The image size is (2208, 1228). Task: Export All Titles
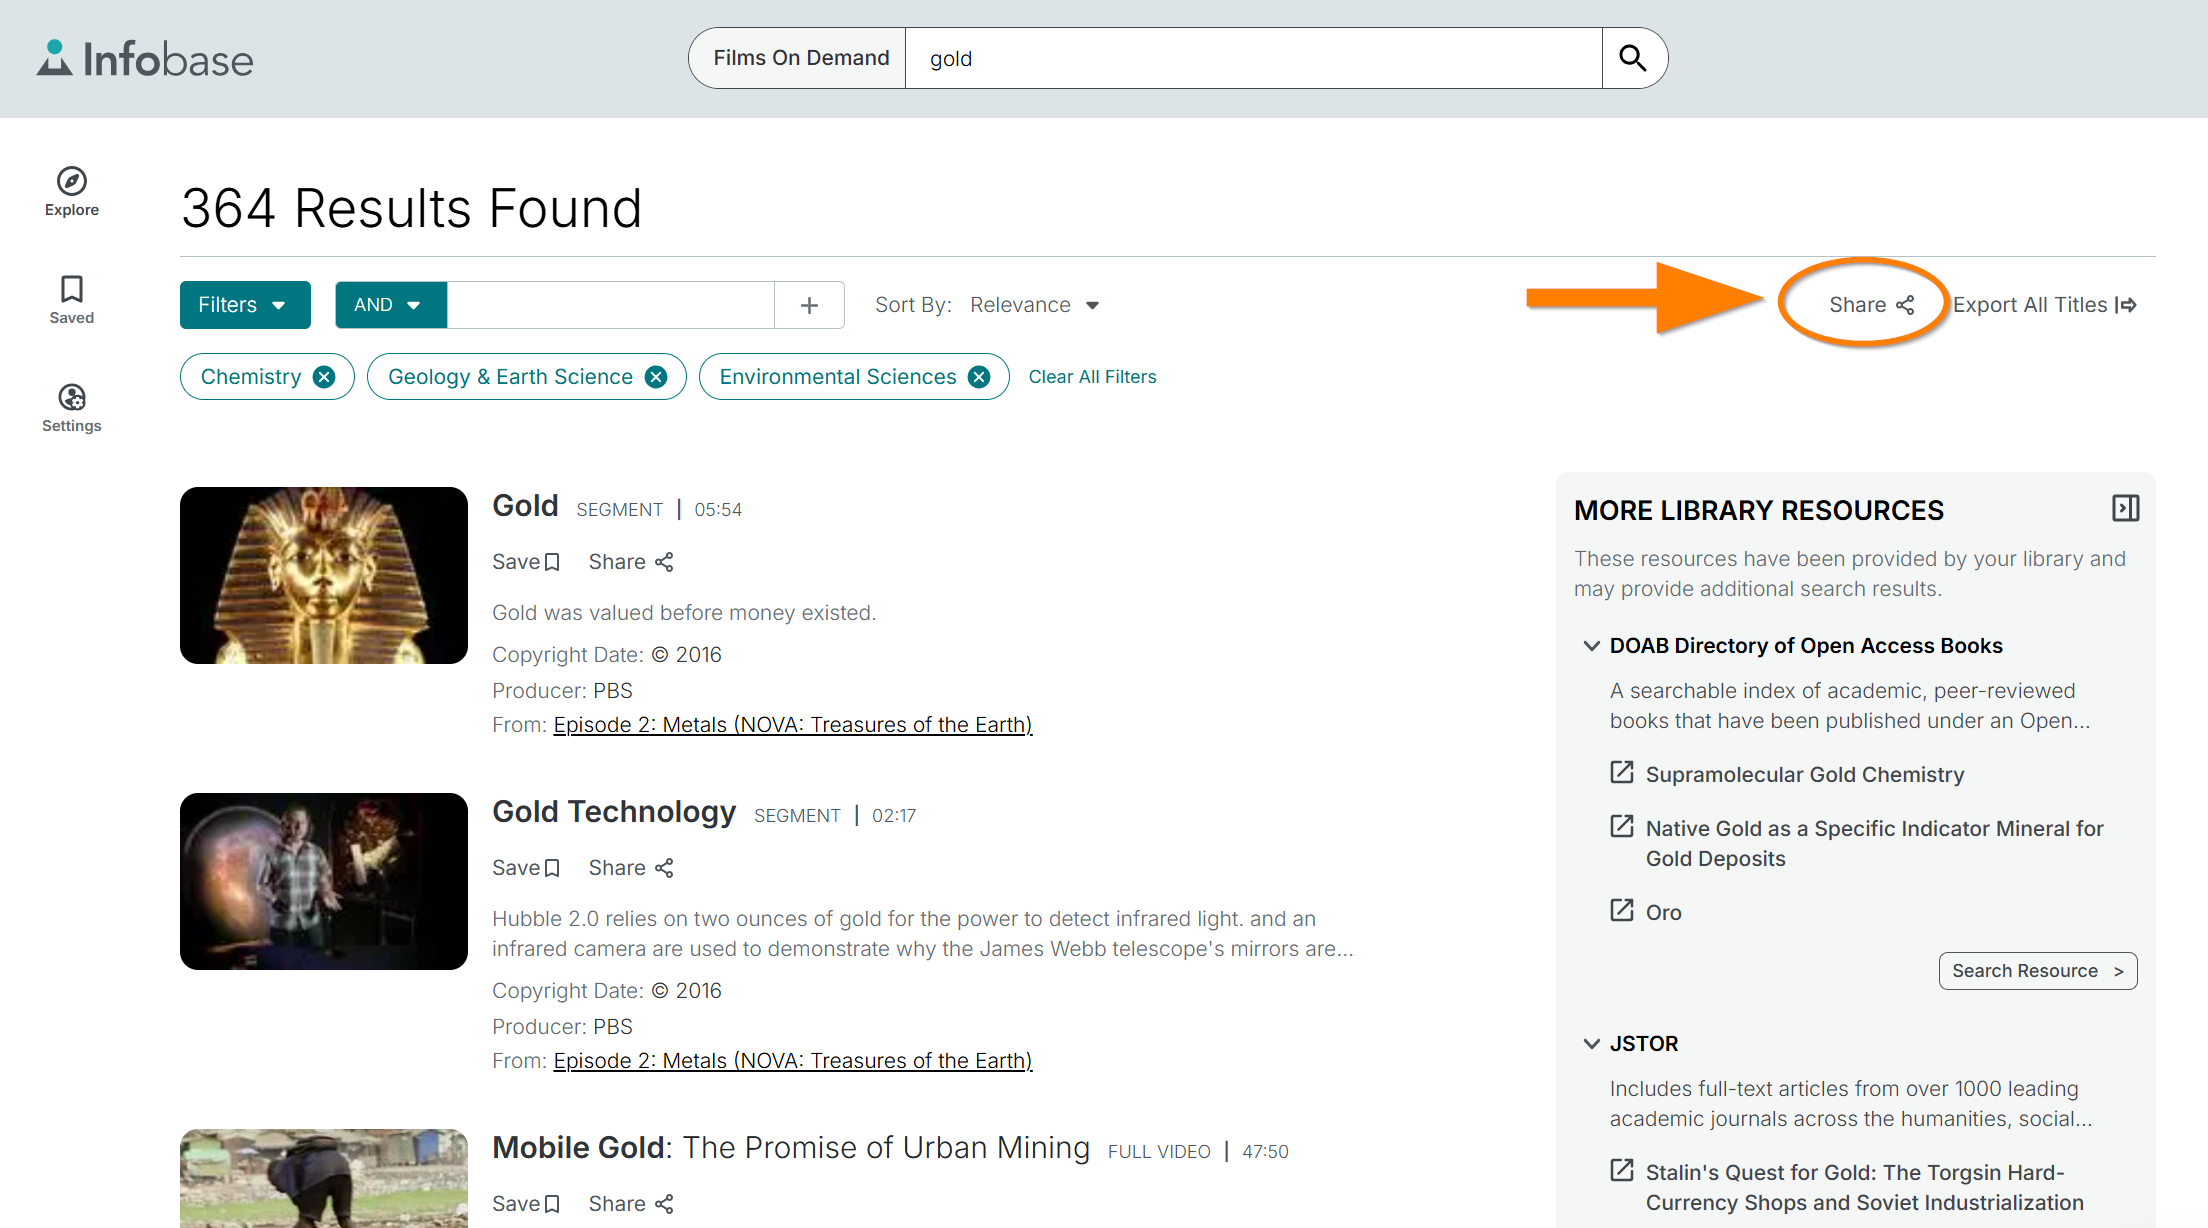pyautogui.click(x=2045, y=305)
